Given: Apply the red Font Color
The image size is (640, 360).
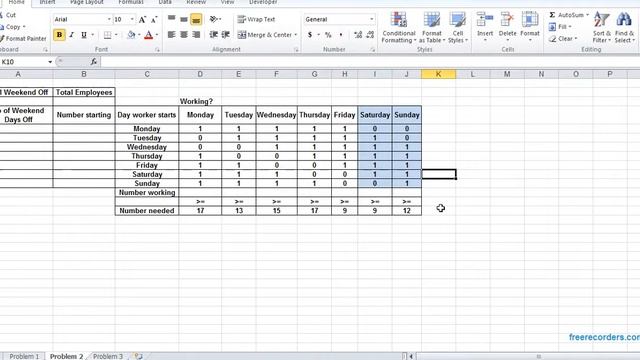Looking at the screenshot, I should point(149,35).
